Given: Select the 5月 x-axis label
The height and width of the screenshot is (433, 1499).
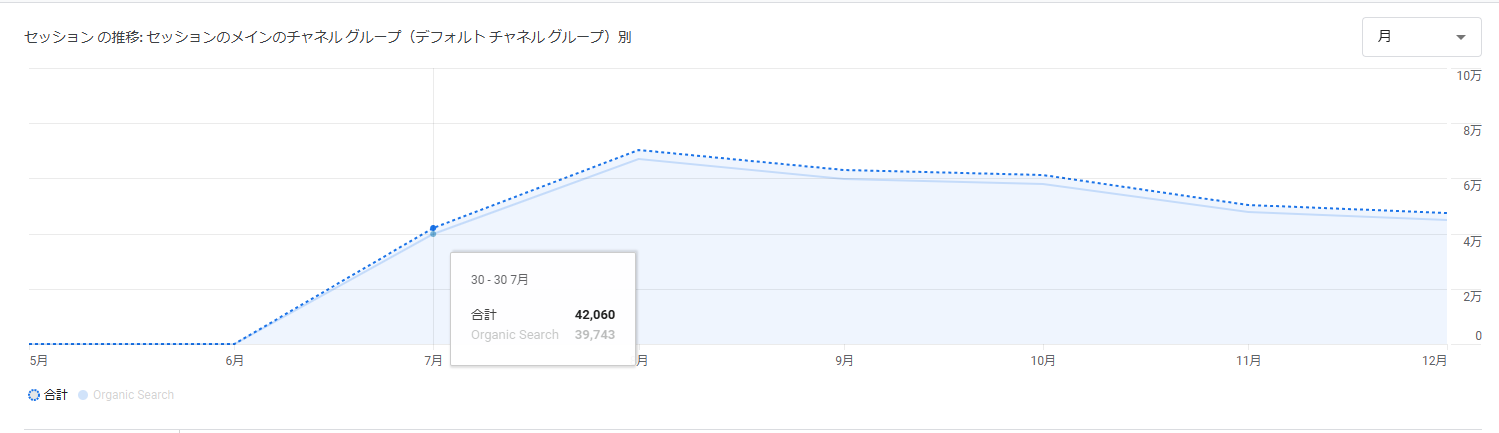Looking at the screenshot, I should 39,360.
